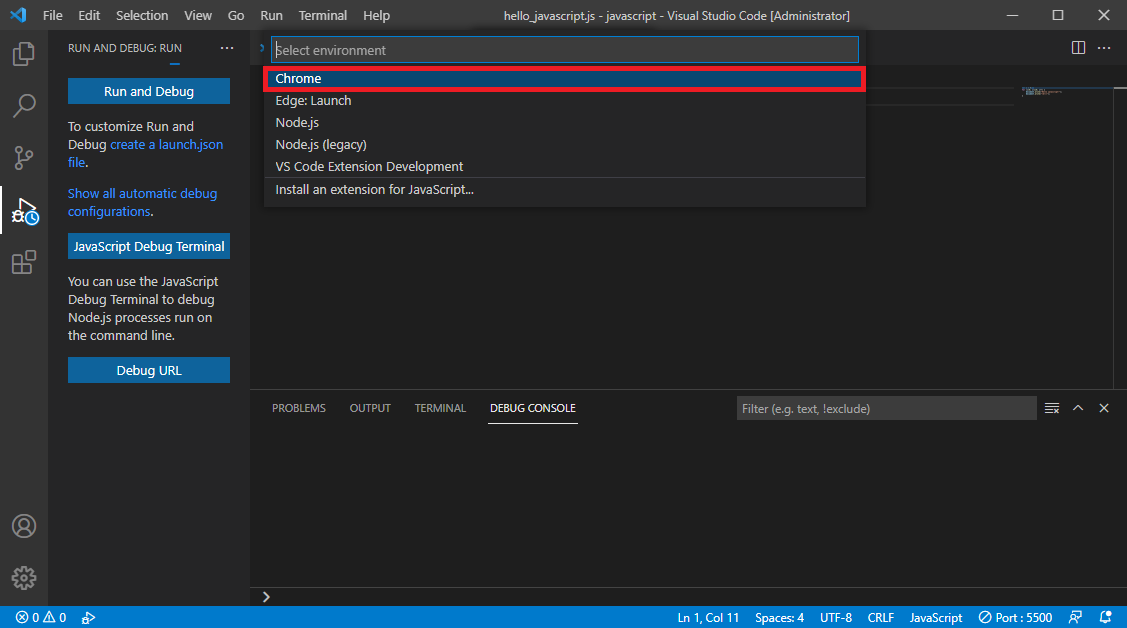This screenshot has width=1127, height=628.
Task: Click the Run and Debug button
Action: click(x=149, y=91)
